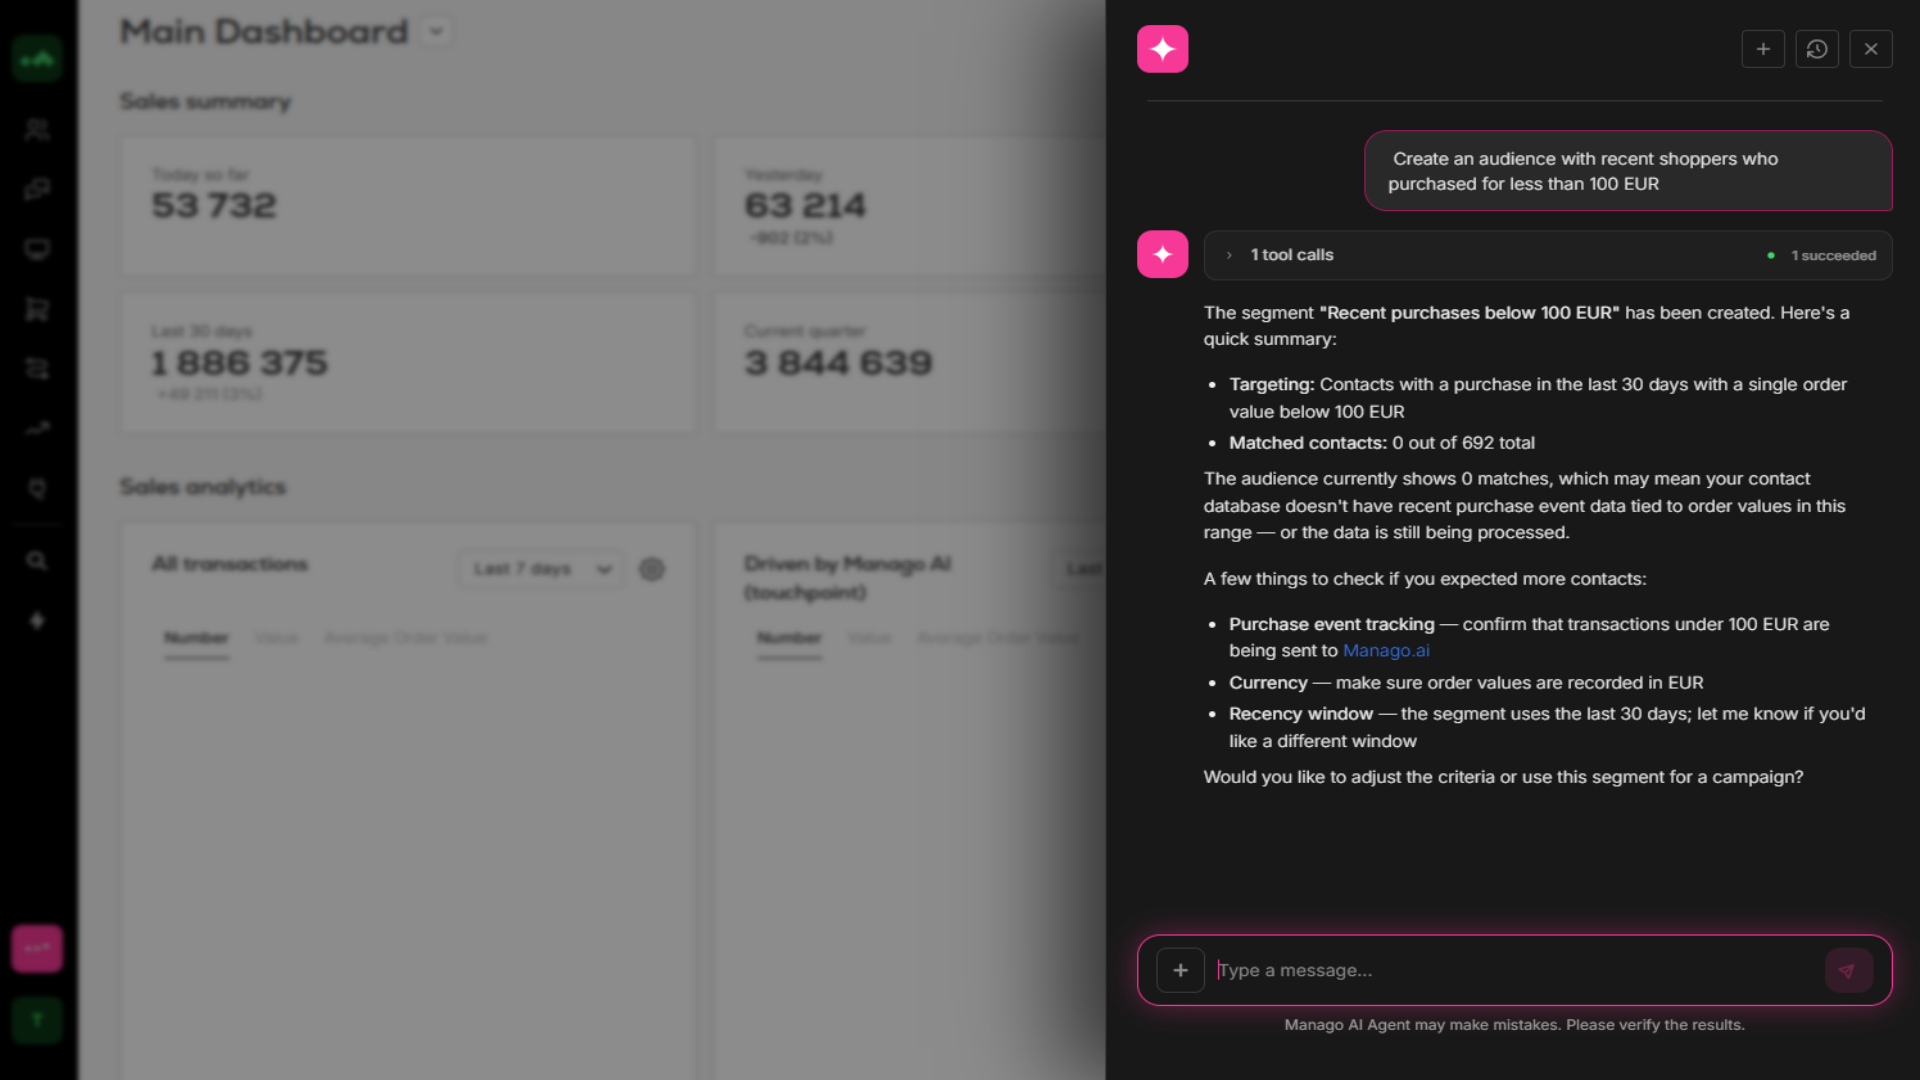Select the Value tab under Driven by Manago AI
Screen dimensions: 1920x1080
869,638
